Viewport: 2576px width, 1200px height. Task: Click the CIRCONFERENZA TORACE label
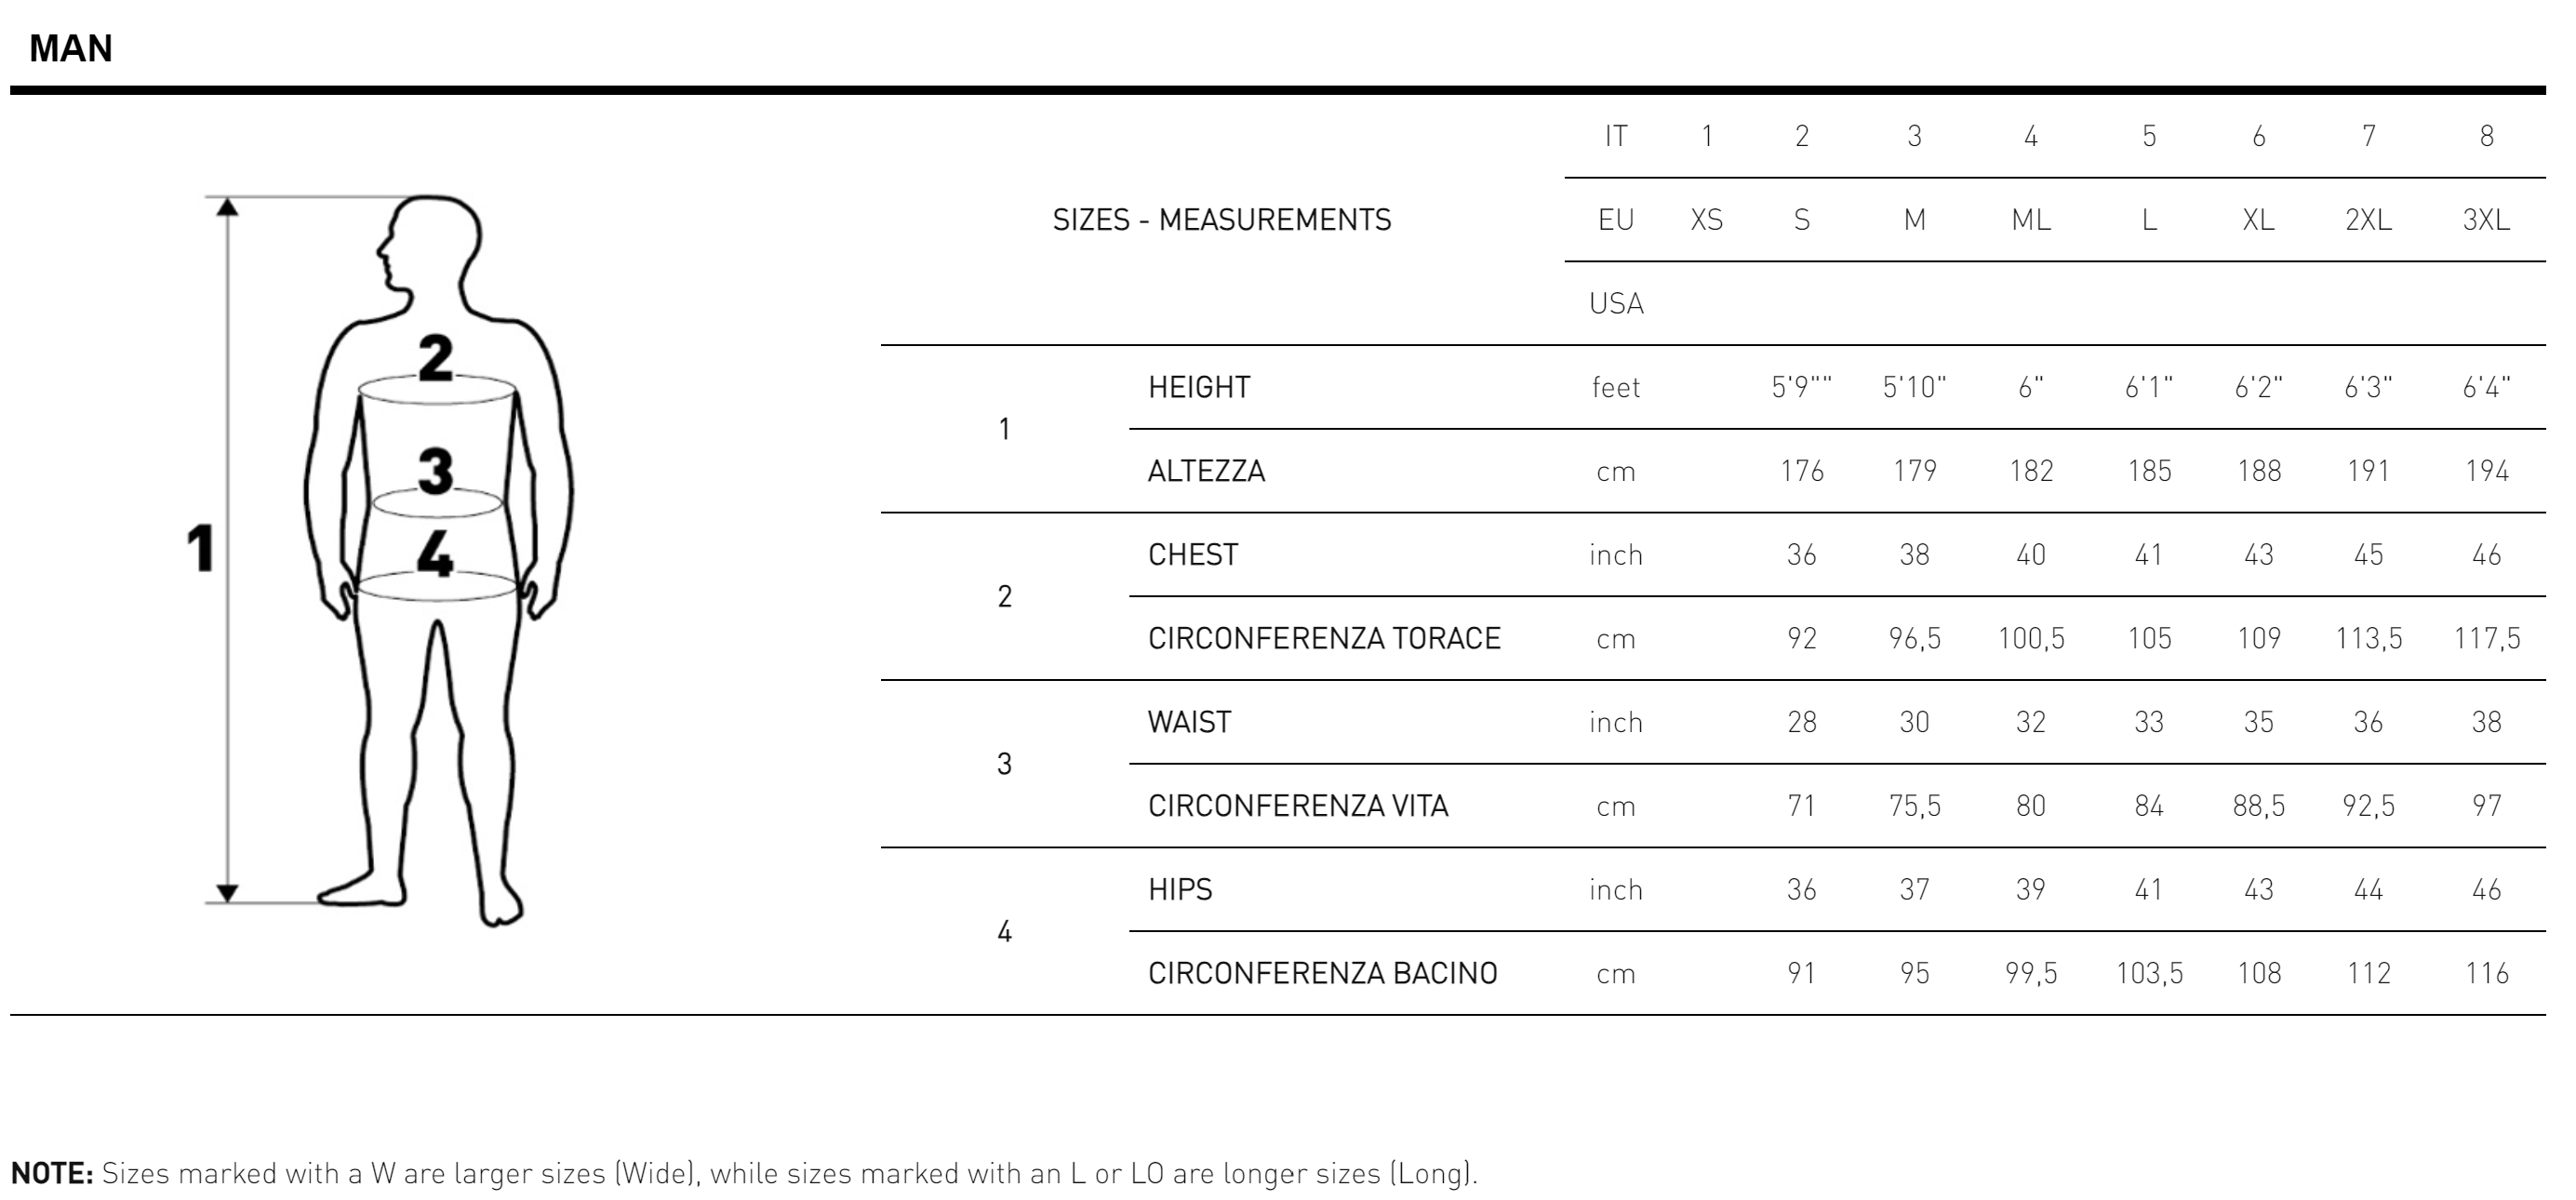(1324, 639)
